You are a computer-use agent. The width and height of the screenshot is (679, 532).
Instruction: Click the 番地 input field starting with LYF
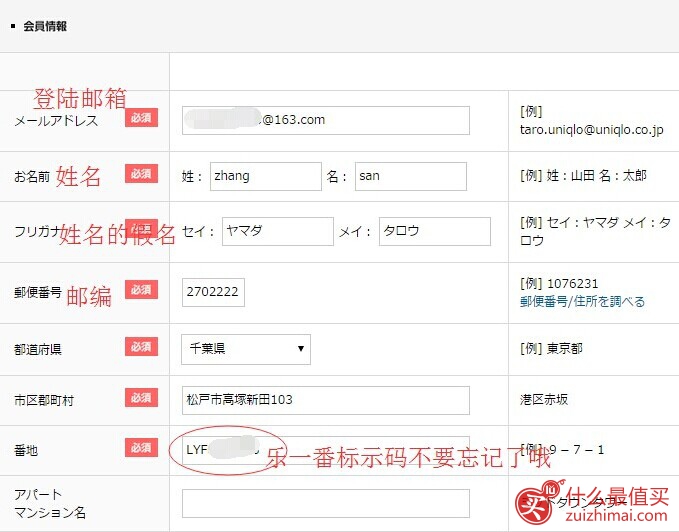pos(326,450)
